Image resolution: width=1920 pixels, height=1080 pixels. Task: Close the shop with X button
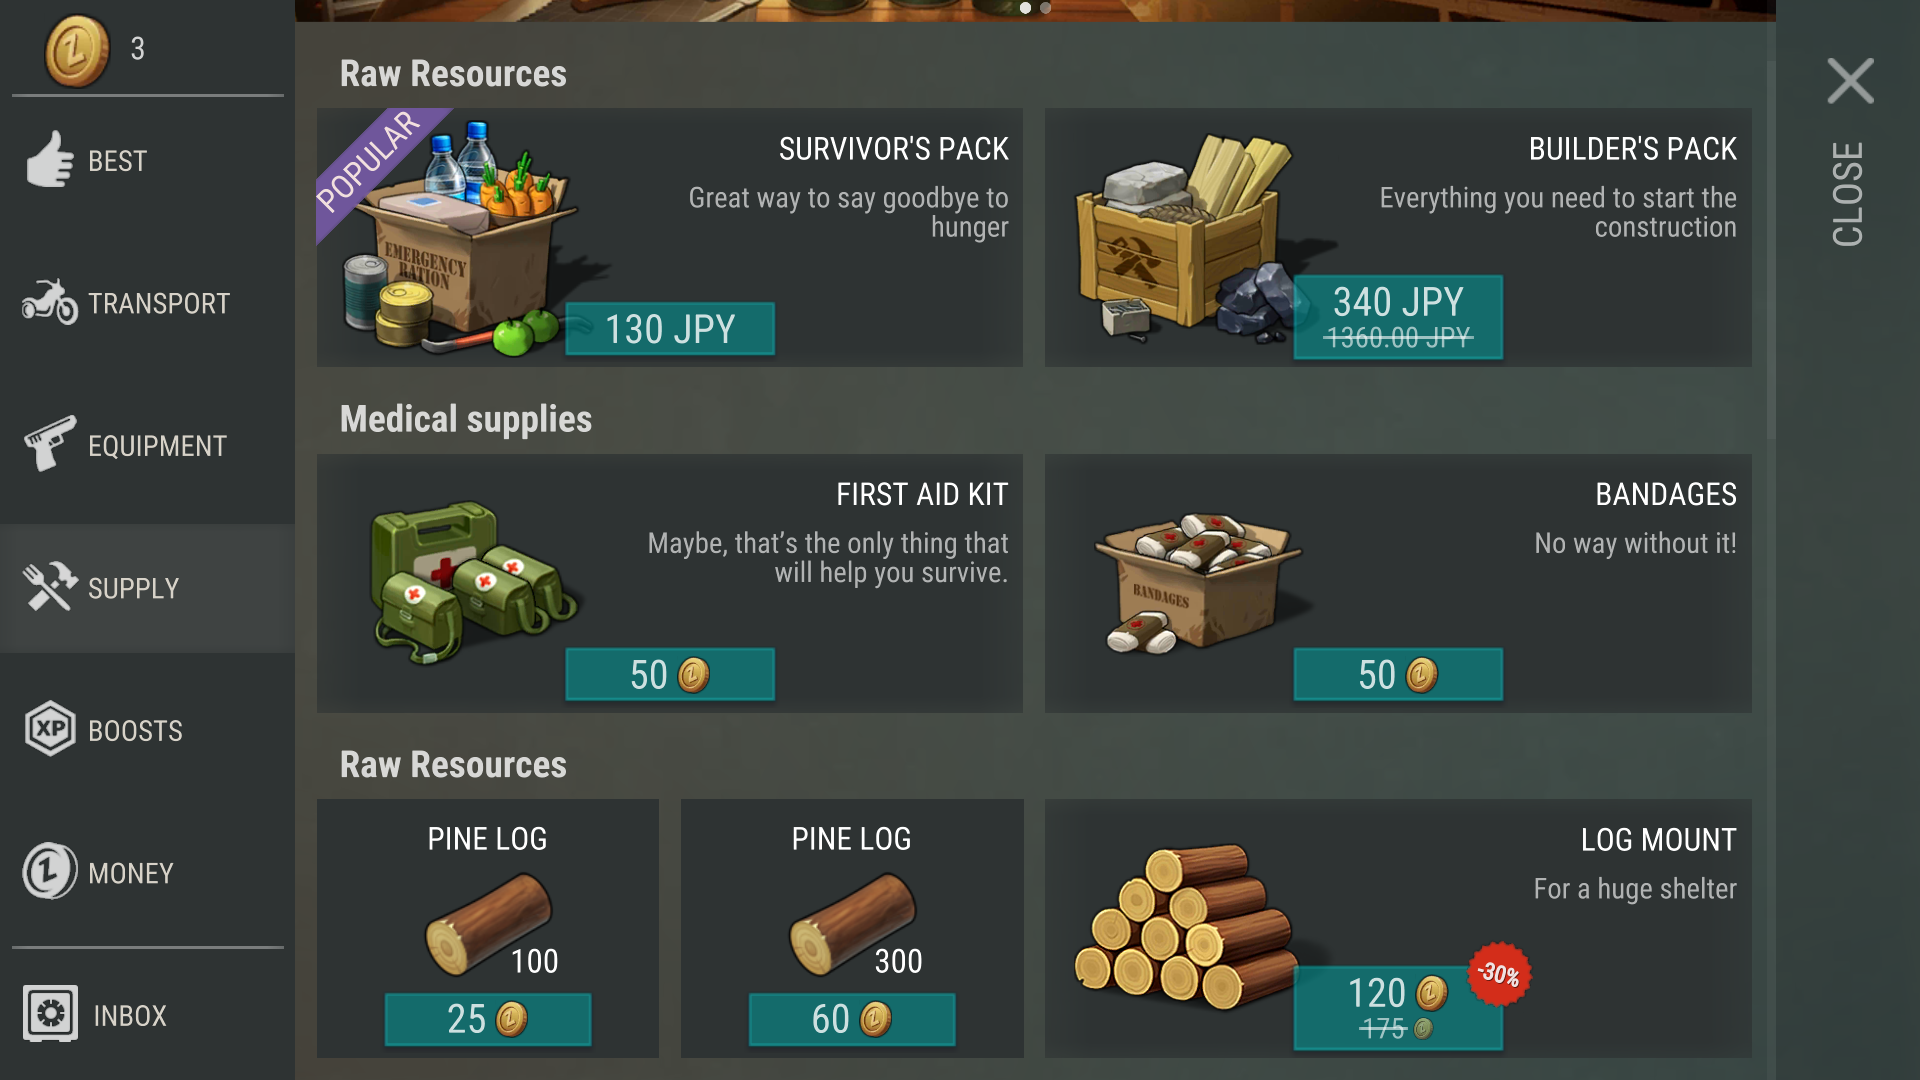pos(1850,80)
